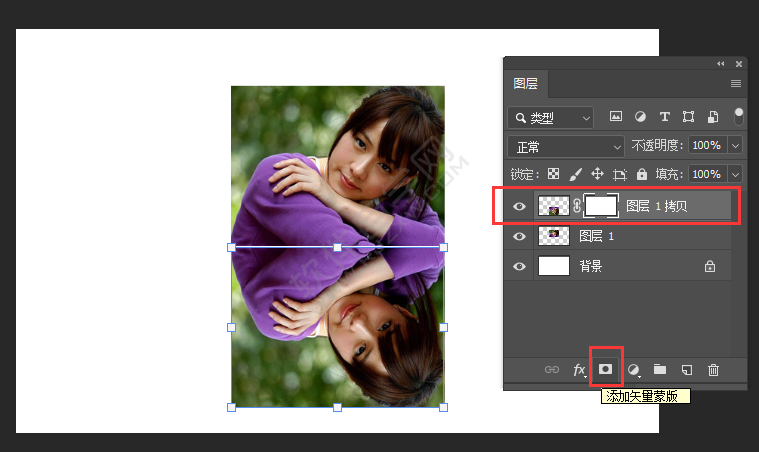
Task: Create a new layer group
Action: point(660,370)
